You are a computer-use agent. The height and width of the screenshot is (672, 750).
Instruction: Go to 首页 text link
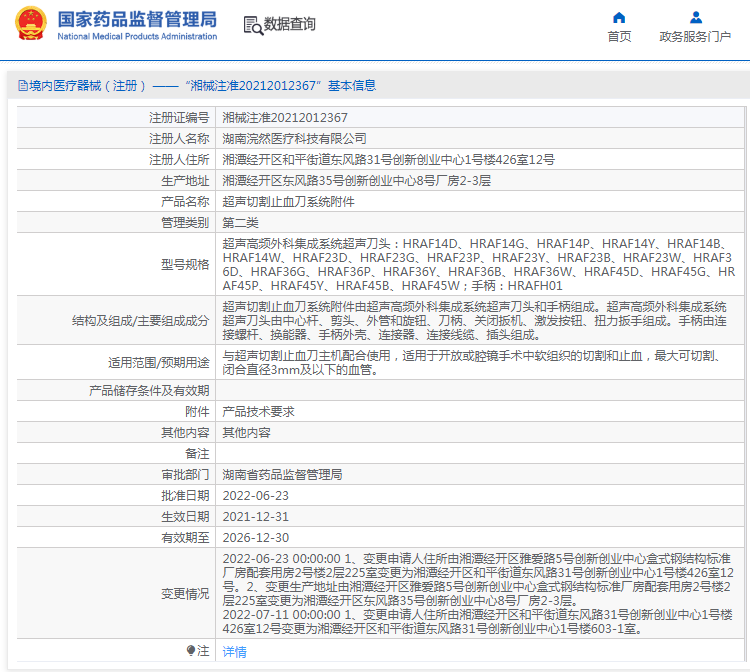[619, 37]
